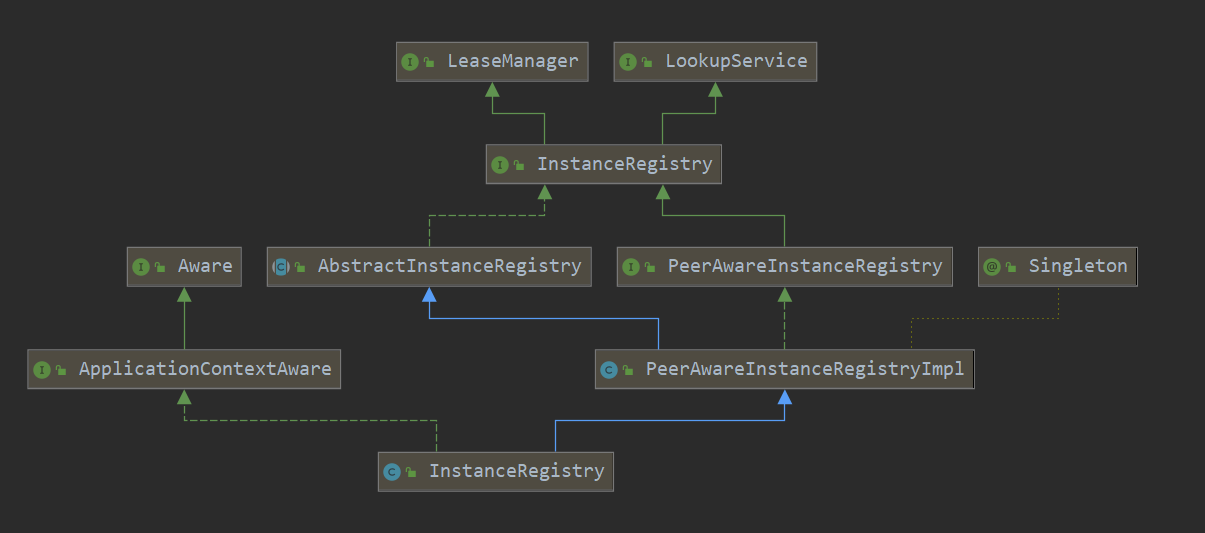1205x533 pixels.
Task: Click the interface icon on Aware node
Action: click(140, 267)
